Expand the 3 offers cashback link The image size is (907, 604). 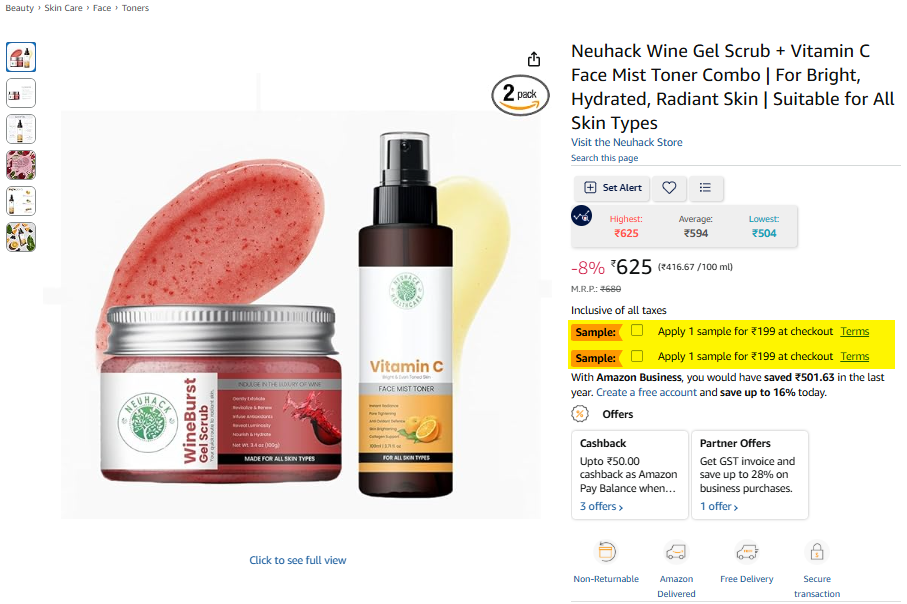(602, 506)
